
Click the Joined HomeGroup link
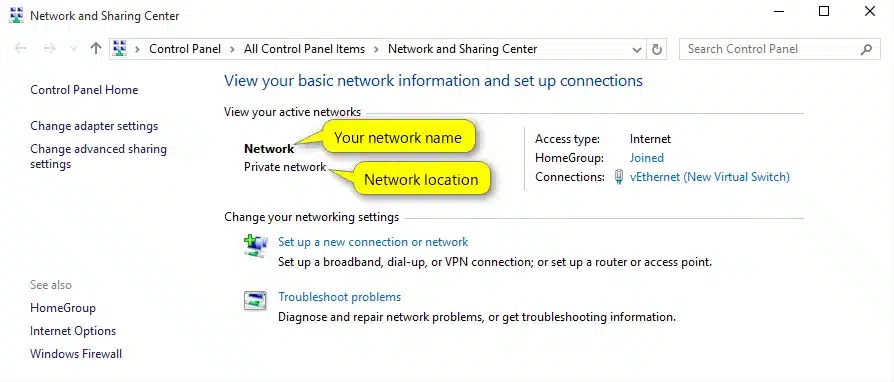[647, 157]
